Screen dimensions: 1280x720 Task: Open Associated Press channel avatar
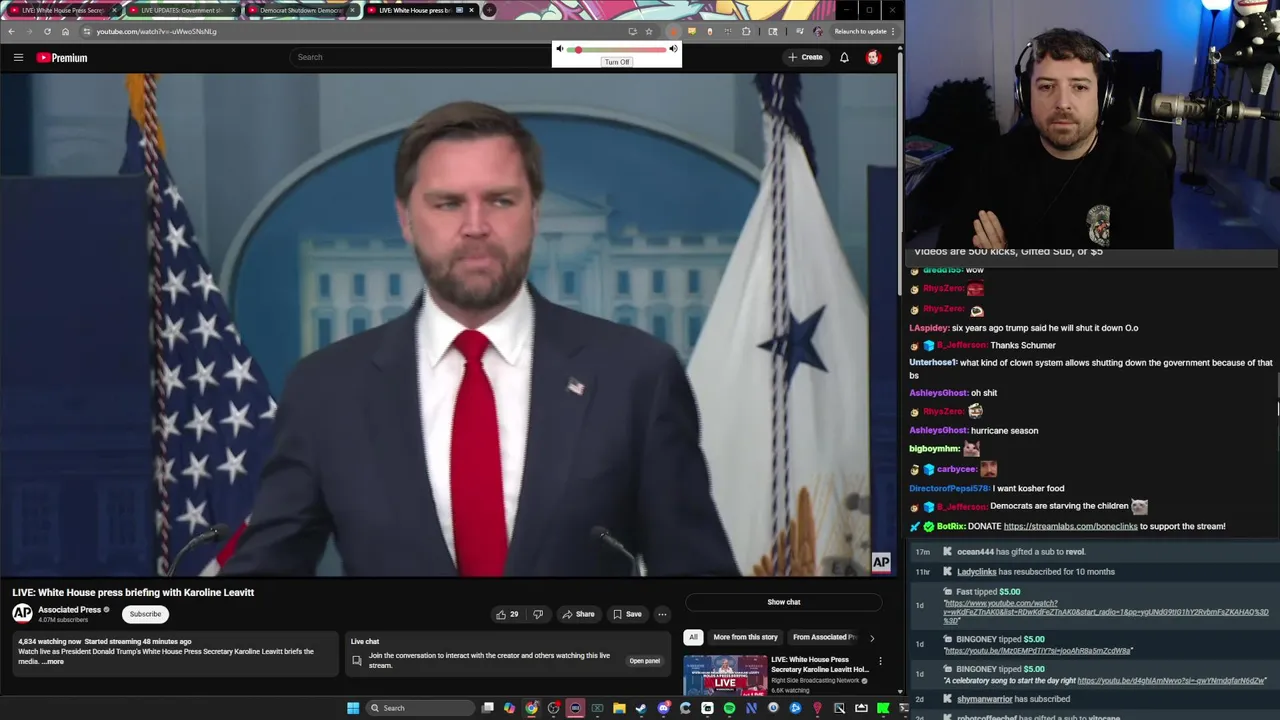click(22, 613)
